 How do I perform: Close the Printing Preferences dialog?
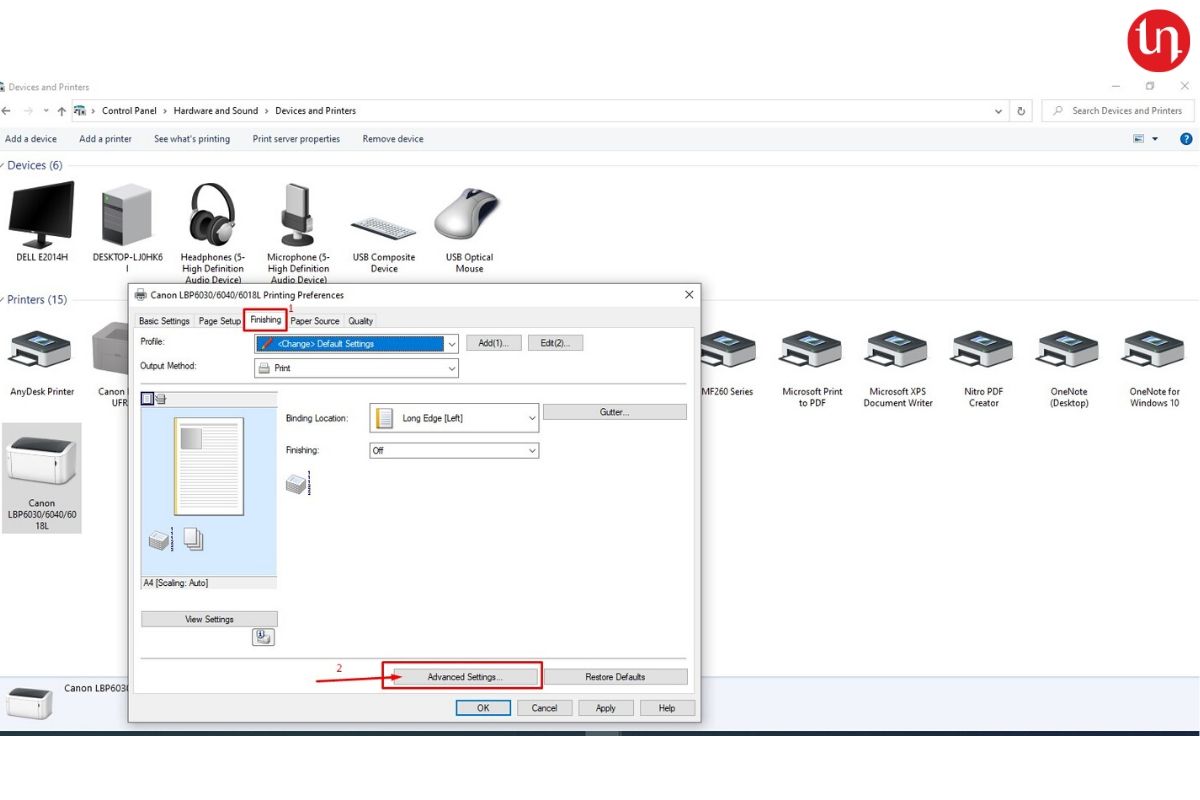click(689, 295)
